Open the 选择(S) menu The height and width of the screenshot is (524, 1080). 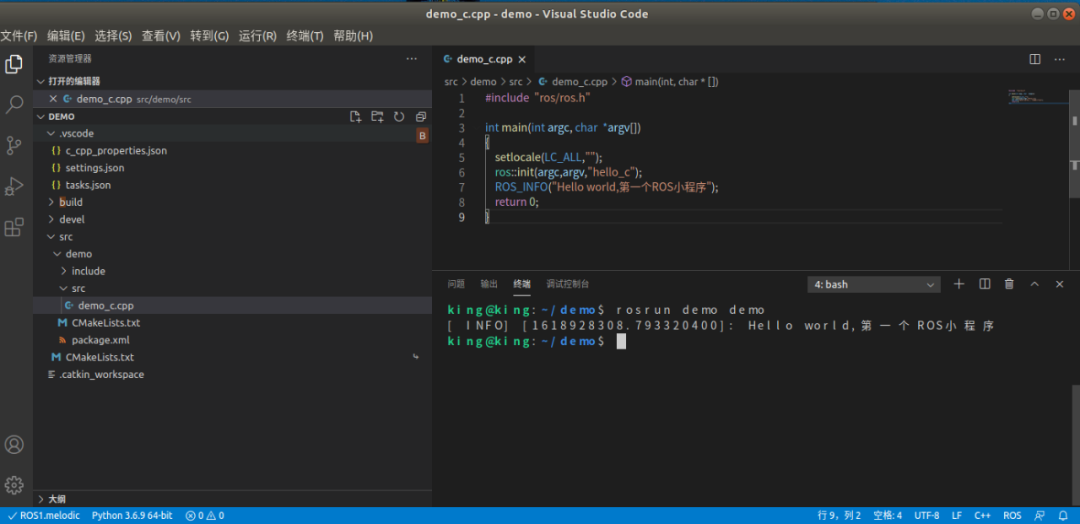[113, 36]
